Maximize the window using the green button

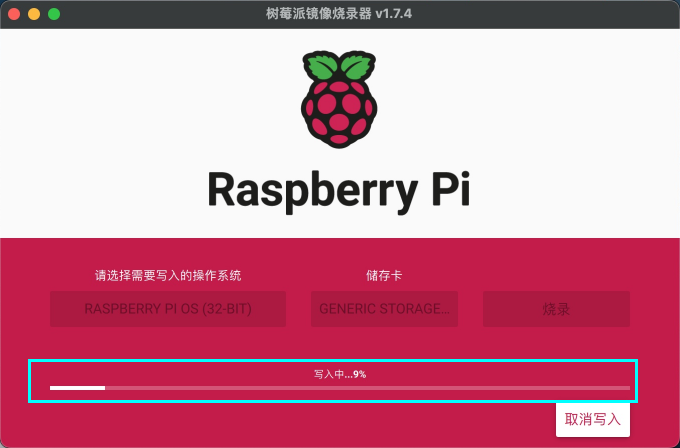click(x=54, y=14)
